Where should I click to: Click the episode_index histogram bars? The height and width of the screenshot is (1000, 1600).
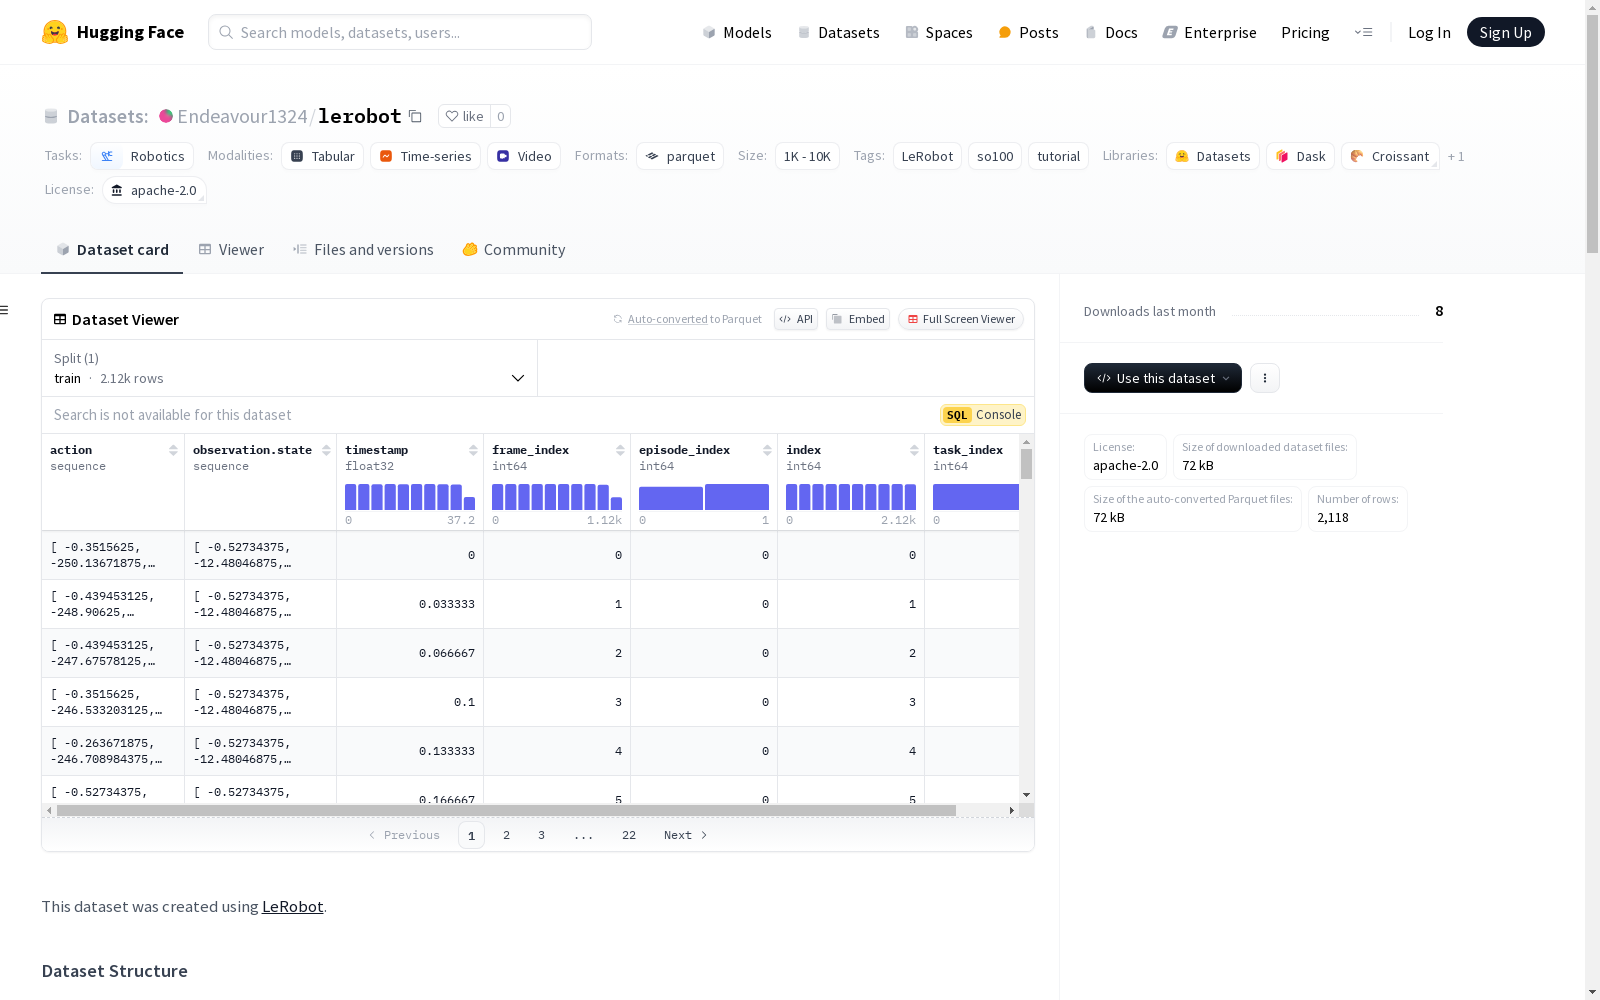(704, 497)
